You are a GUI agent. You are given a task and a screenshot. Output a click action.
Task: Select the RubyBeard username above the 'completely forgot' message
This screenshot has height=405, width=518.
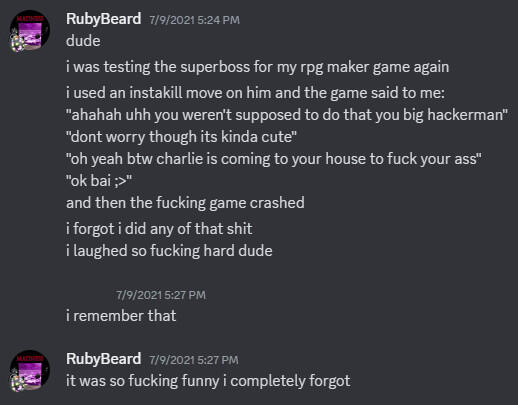(104, 359)
